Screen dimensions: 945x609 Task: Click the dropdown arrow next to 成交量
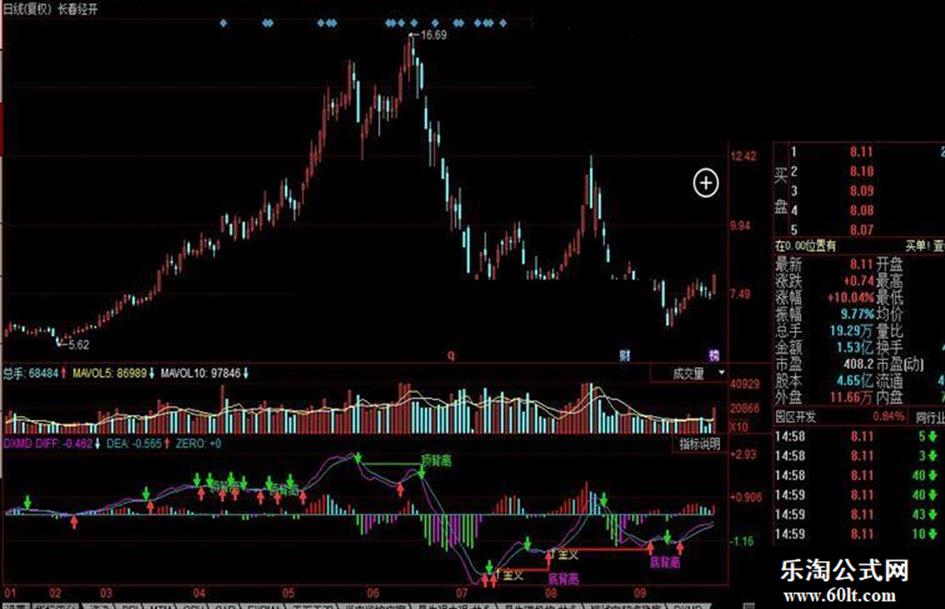tap(721, 373)
